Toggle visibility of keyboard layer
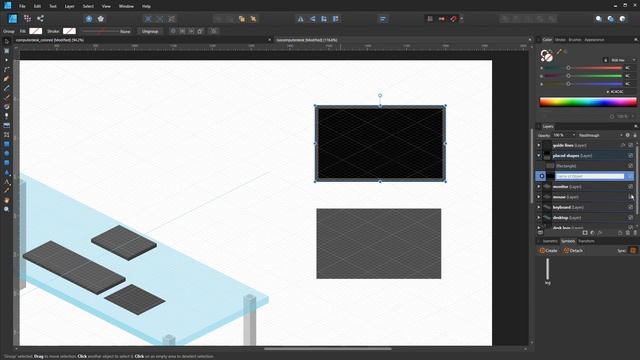 631,207
